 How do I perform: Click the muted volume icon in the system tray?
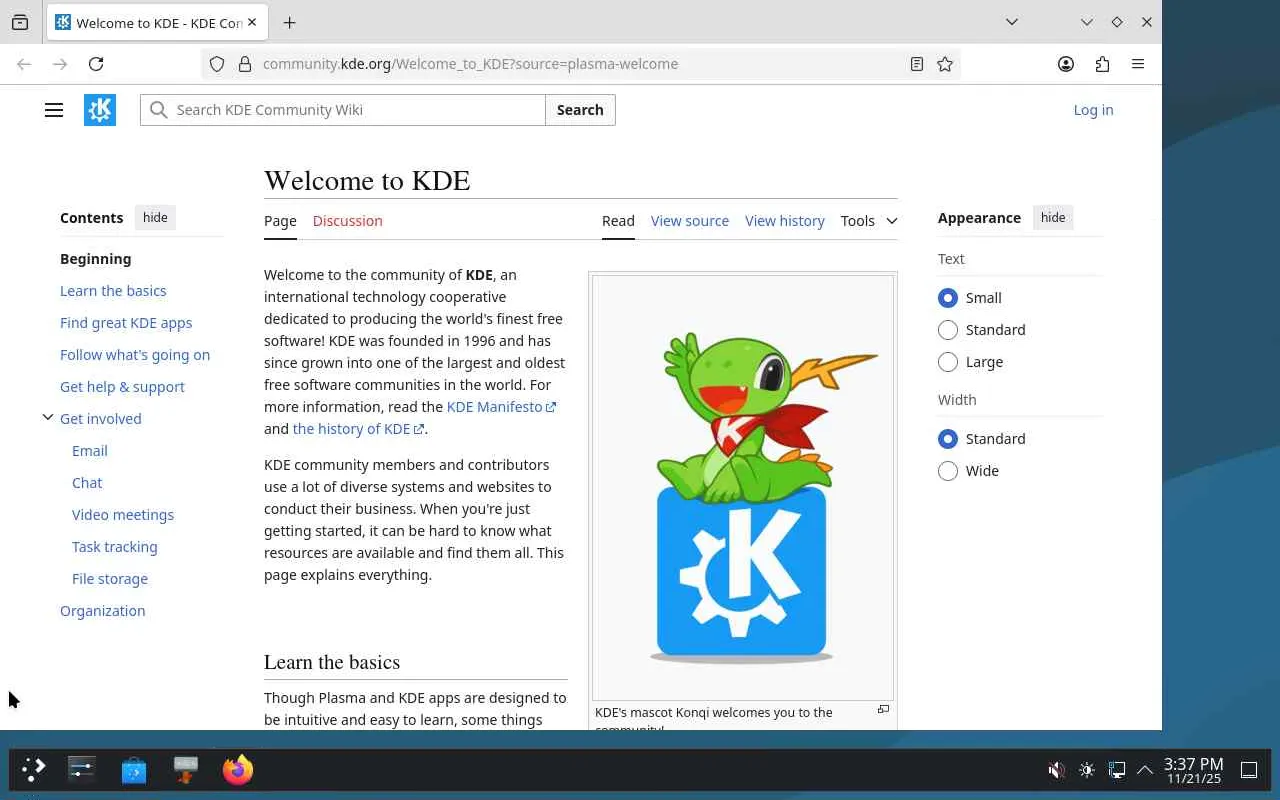pos(1056,770)
